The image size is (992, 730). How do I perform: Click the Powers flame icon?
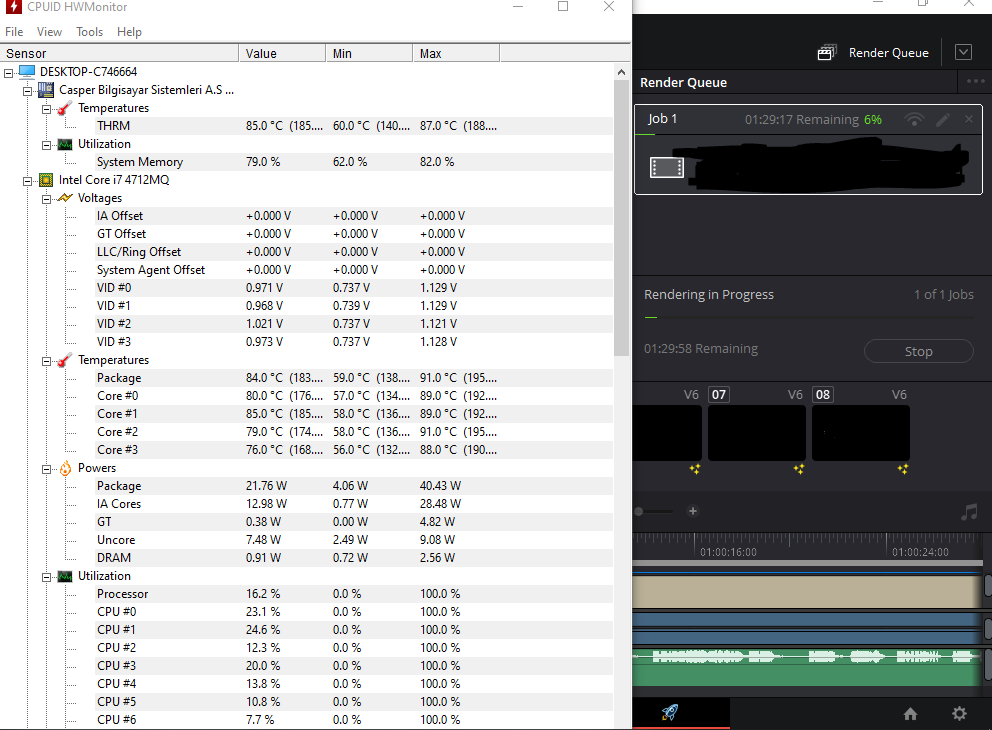pos(65,468)
